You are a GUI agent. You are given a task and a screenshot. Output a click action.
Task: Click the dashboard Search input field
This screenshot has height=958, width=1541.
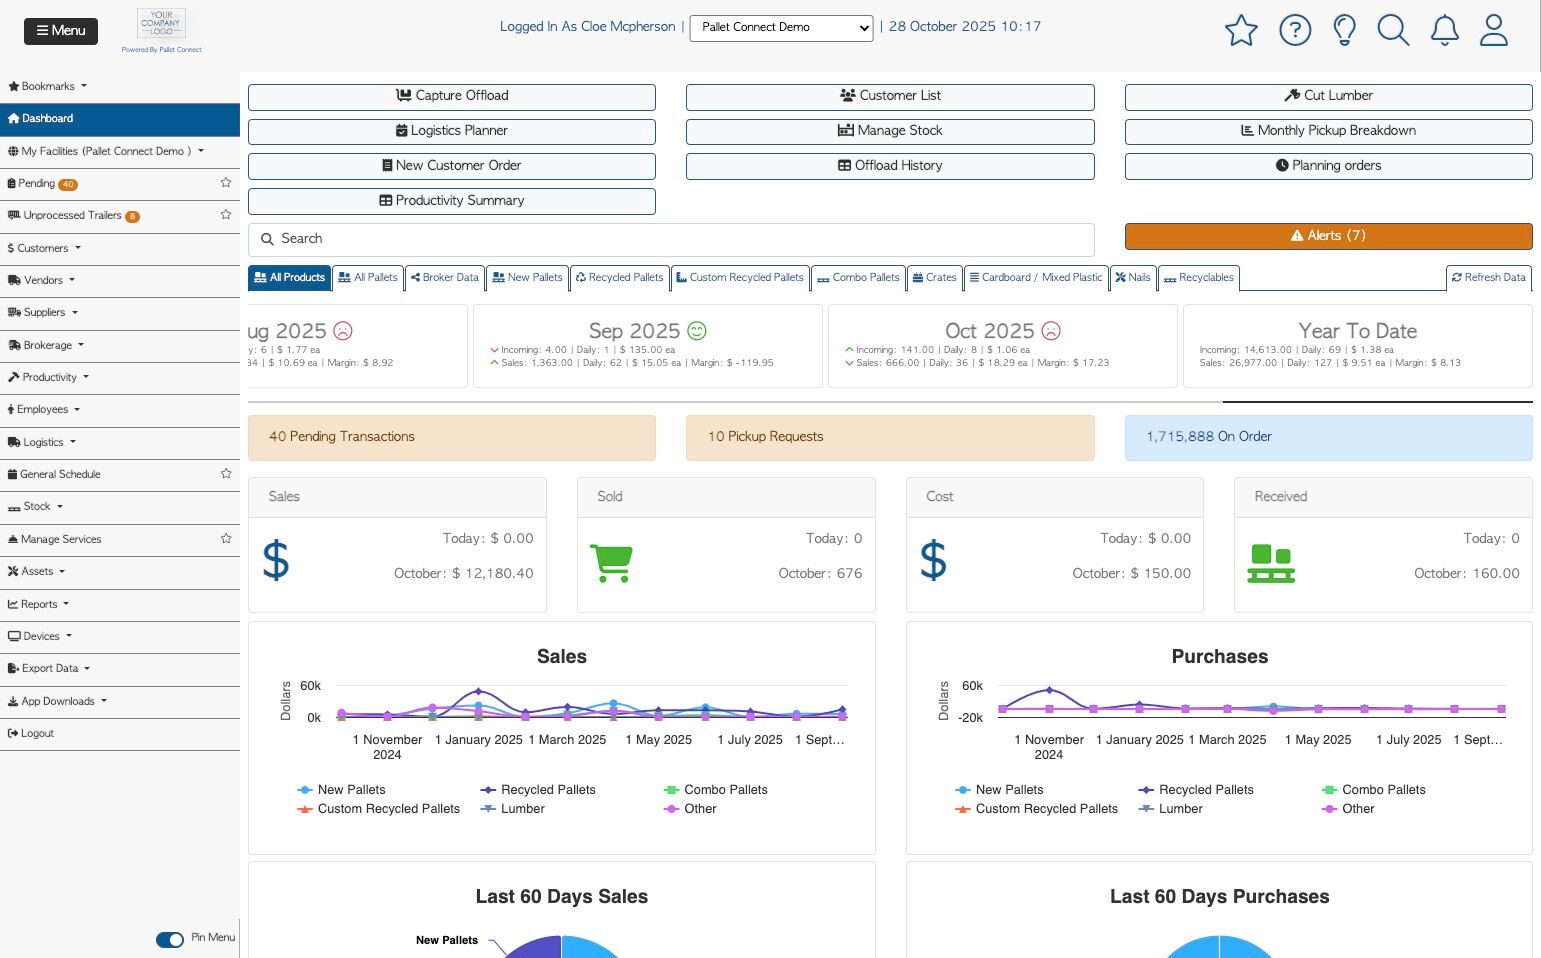[x=671, y=239]
